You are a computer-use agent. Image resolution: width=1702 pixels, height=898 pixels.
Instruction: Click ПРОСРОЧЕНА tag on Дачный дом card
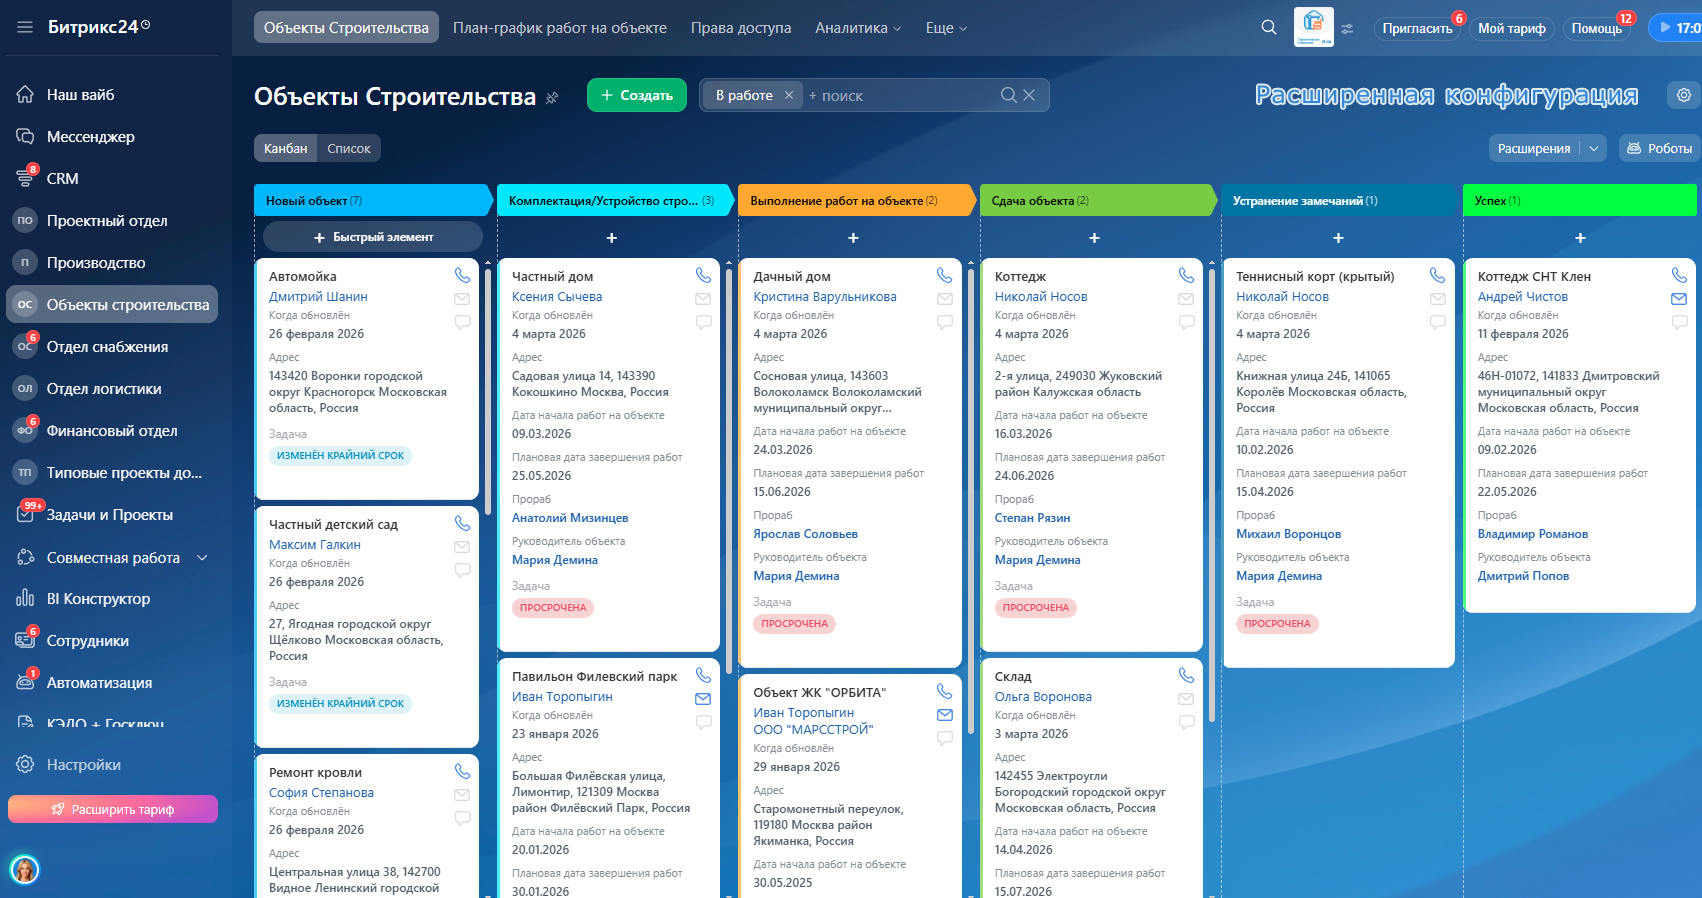795,623
